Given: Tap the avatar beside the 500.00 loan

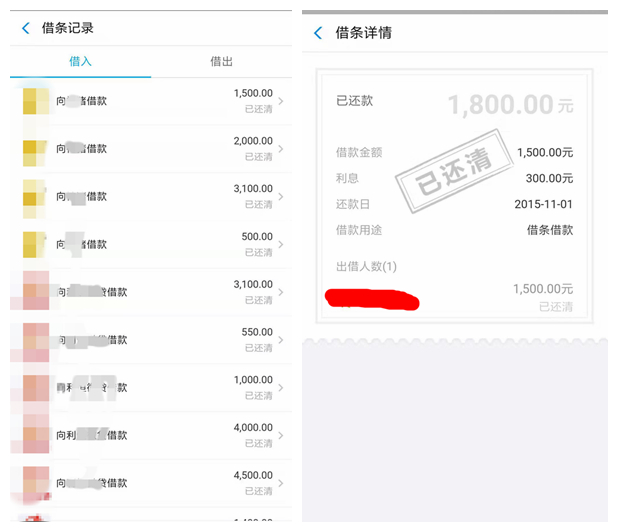Looking at the screenshot, I should 35,244.
